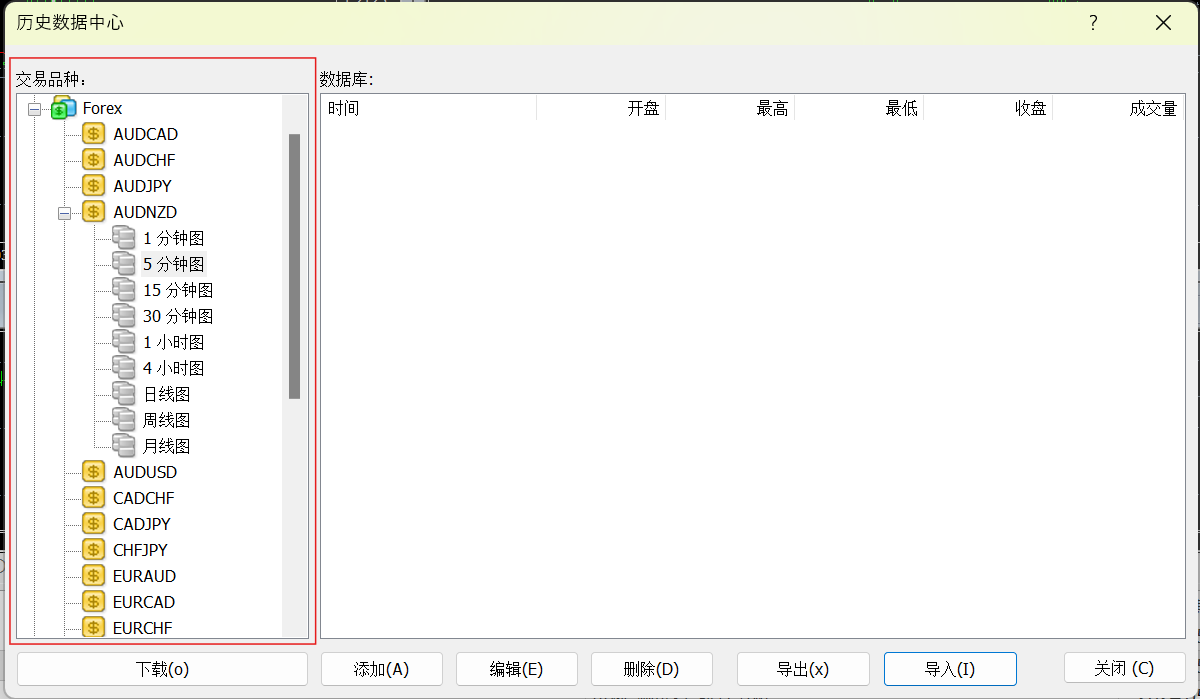1200x699 pixels.
Task: Click the 月线图 database icon
Action: (x=123, y=445)
